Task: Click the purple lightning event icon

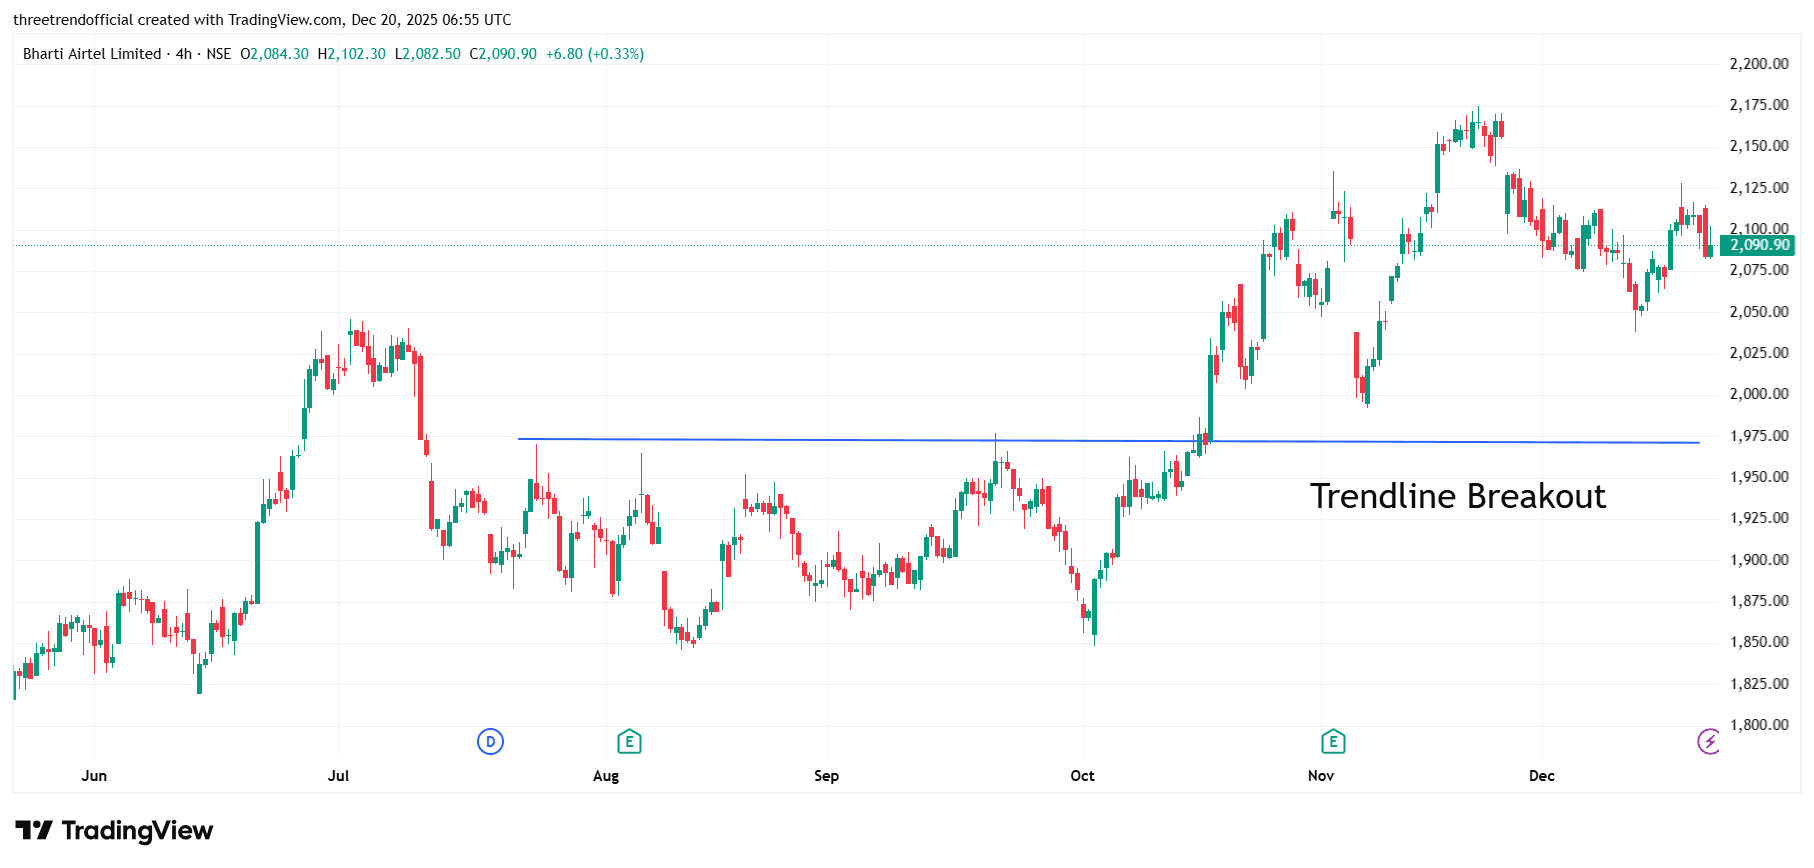Action: coord(1709,741)
